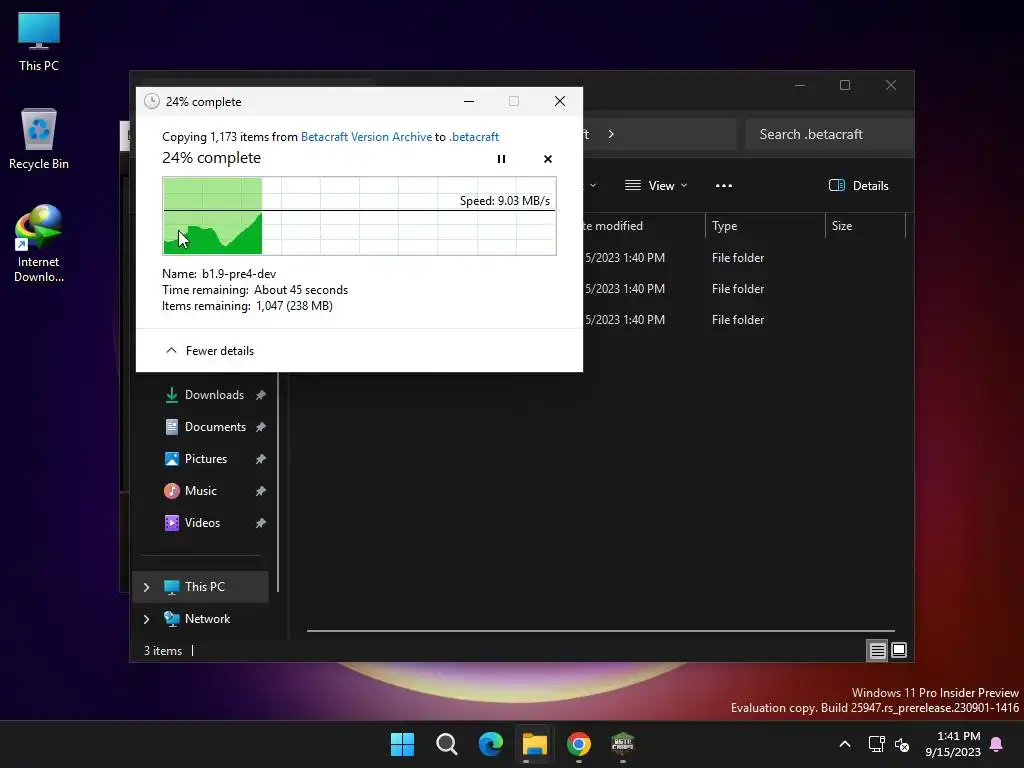Click the address bar breadcrumb chevron
1024x768 pixels.
point(611,134)
